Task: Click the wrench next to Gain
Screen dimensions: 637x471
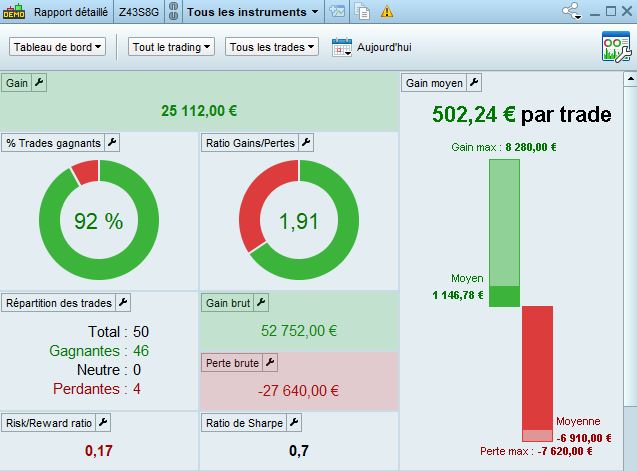Action: click(39, 82)
